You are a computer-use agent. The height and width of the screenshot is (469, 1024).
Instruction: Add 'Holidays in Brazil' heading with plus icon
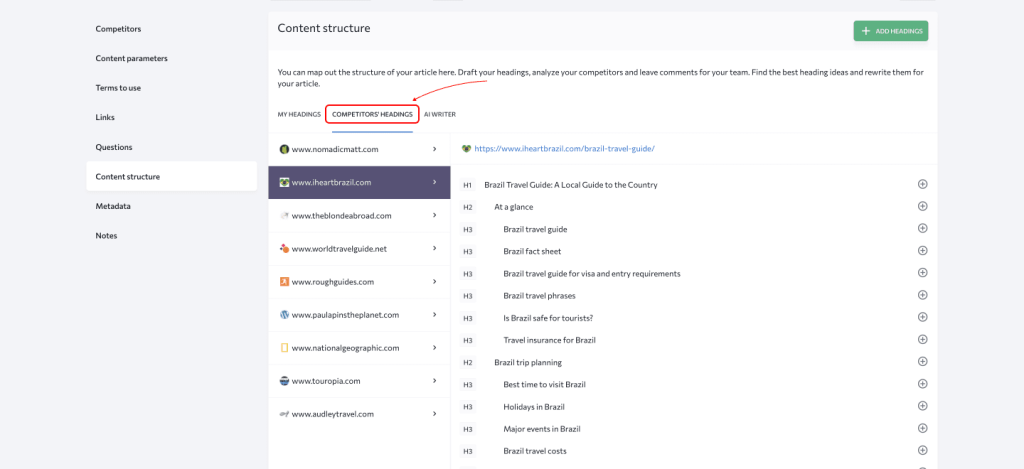pos(922,406)
